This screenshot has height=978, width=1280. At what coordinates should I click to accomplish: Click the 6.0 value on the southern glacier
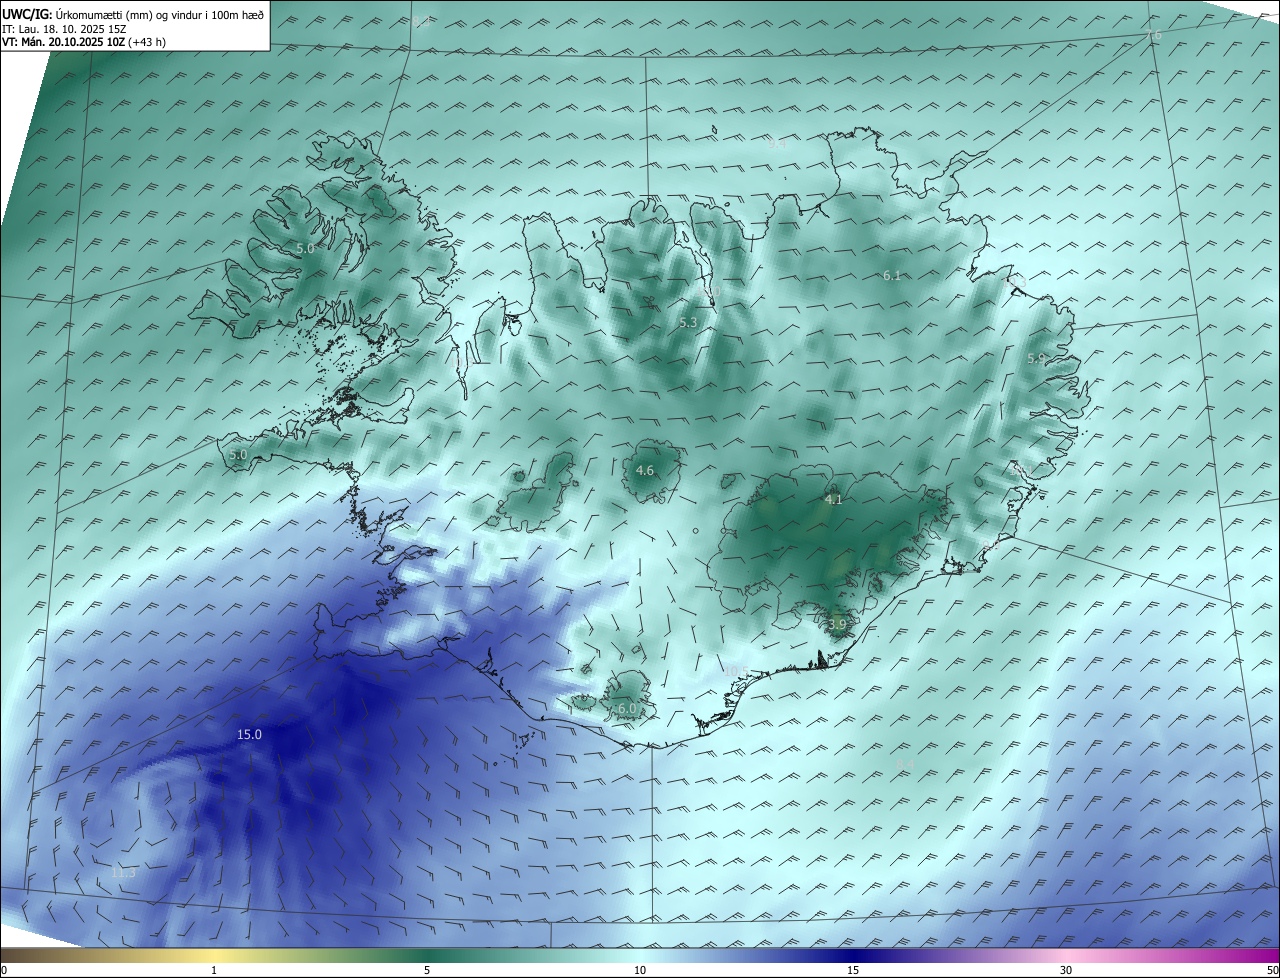[x=627, y=708]
